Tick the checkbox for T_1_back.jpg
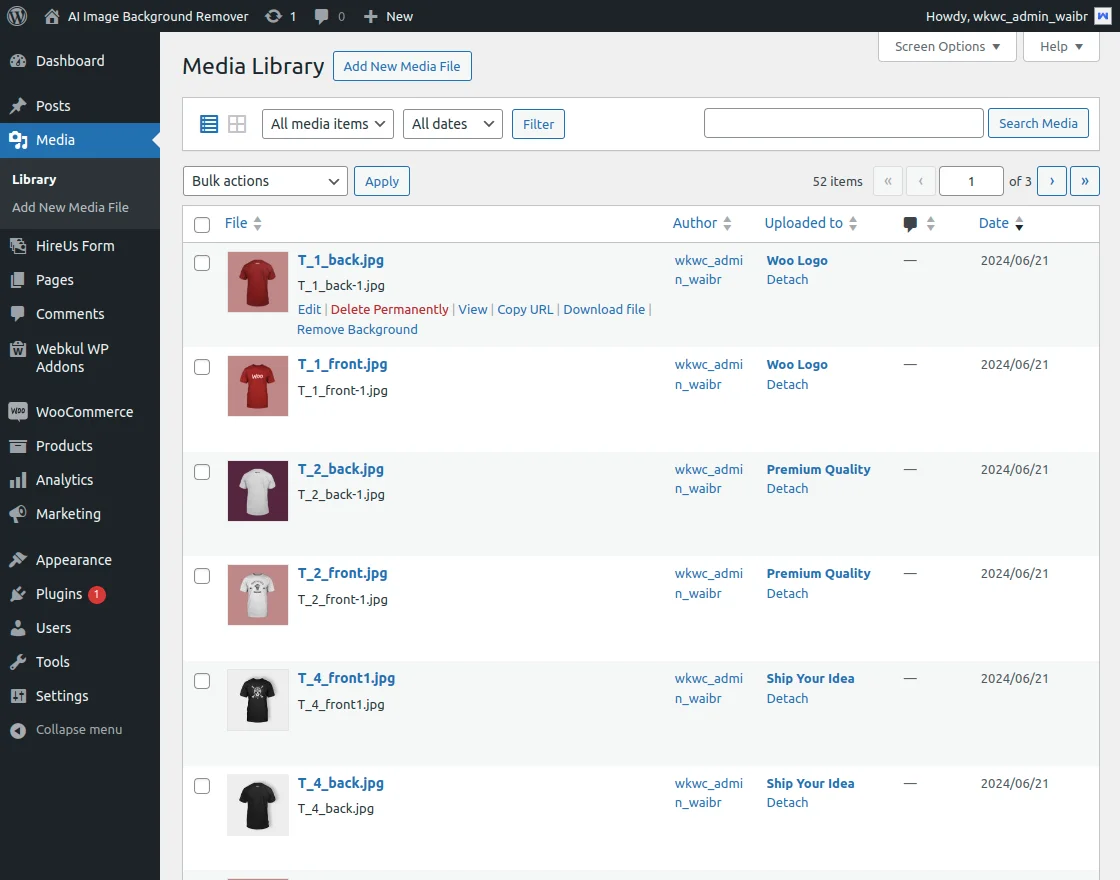 tap(202, 263)
